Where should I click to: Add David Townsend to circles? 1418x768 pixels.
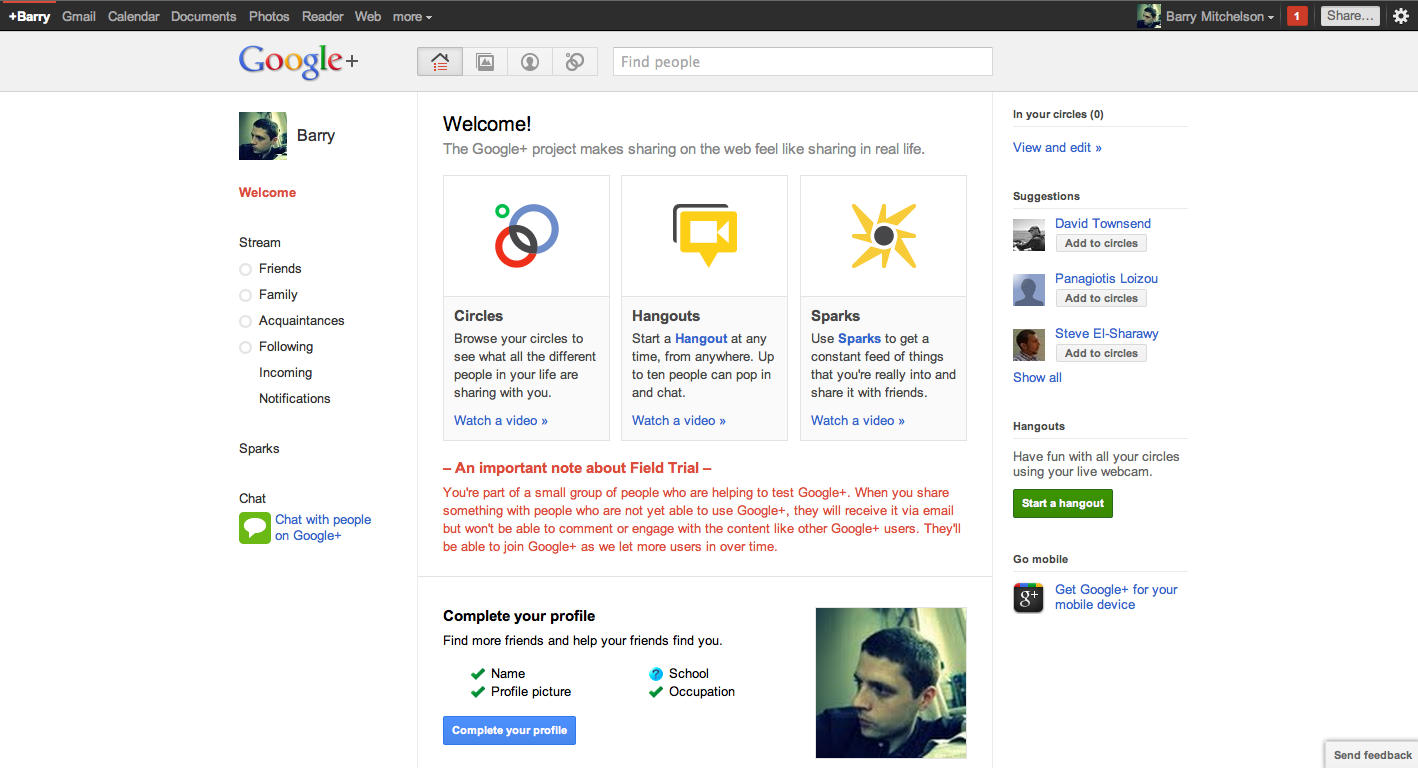click(x=1101, y=243)
